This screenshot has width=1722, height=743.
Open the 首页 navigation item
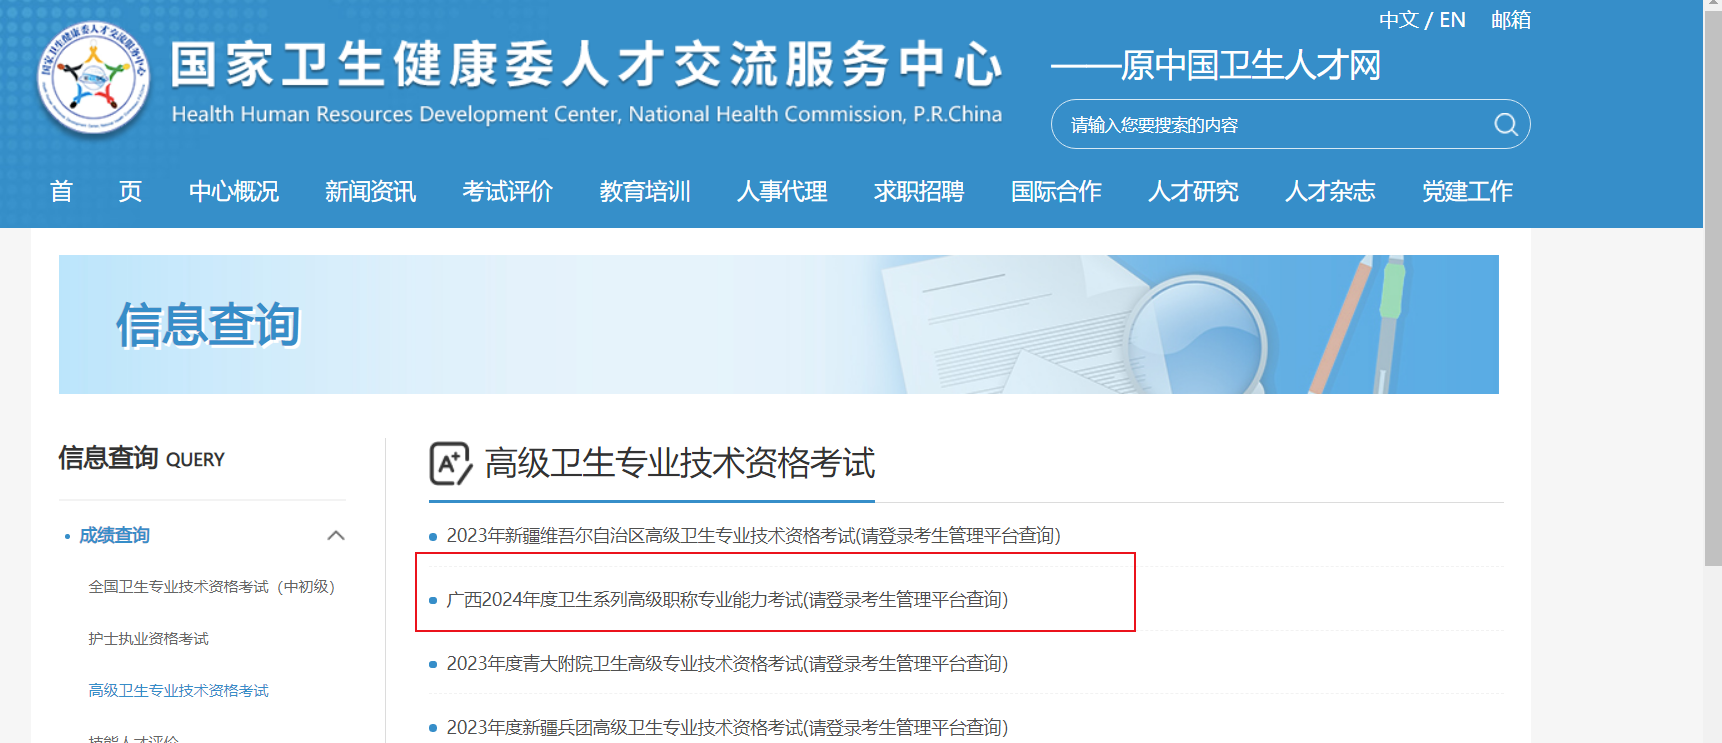point(96,191)
